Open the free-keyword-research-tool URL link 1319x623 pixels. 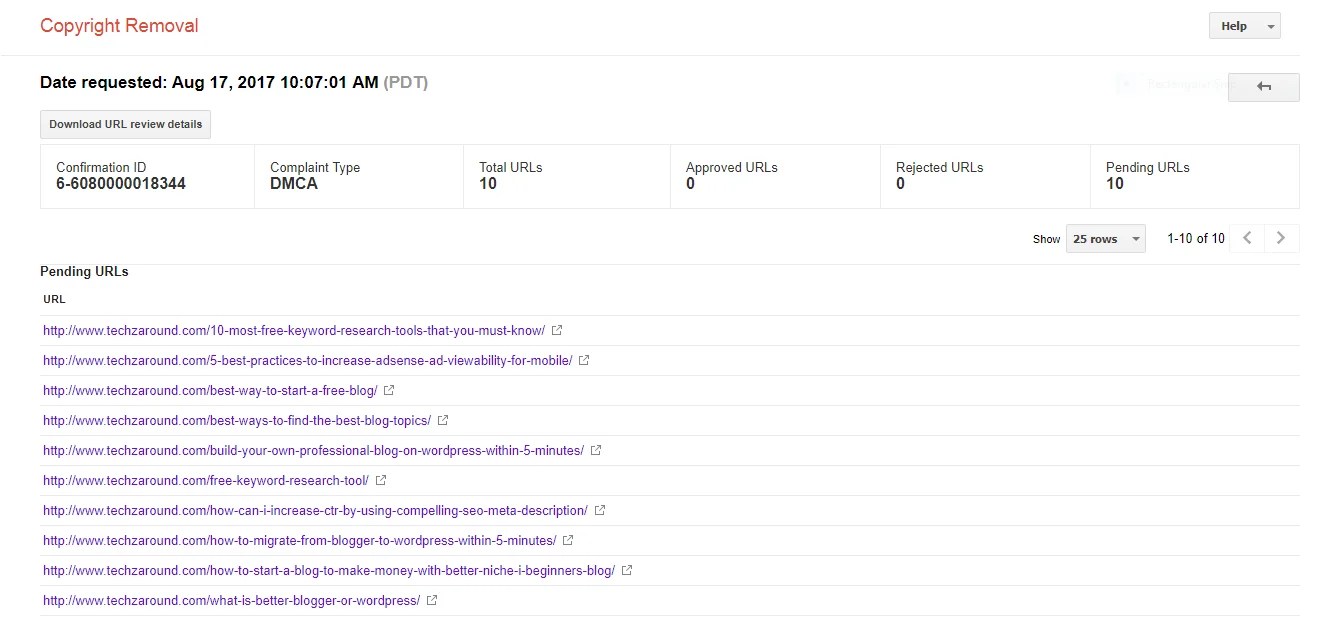click(x=205, y=480)
